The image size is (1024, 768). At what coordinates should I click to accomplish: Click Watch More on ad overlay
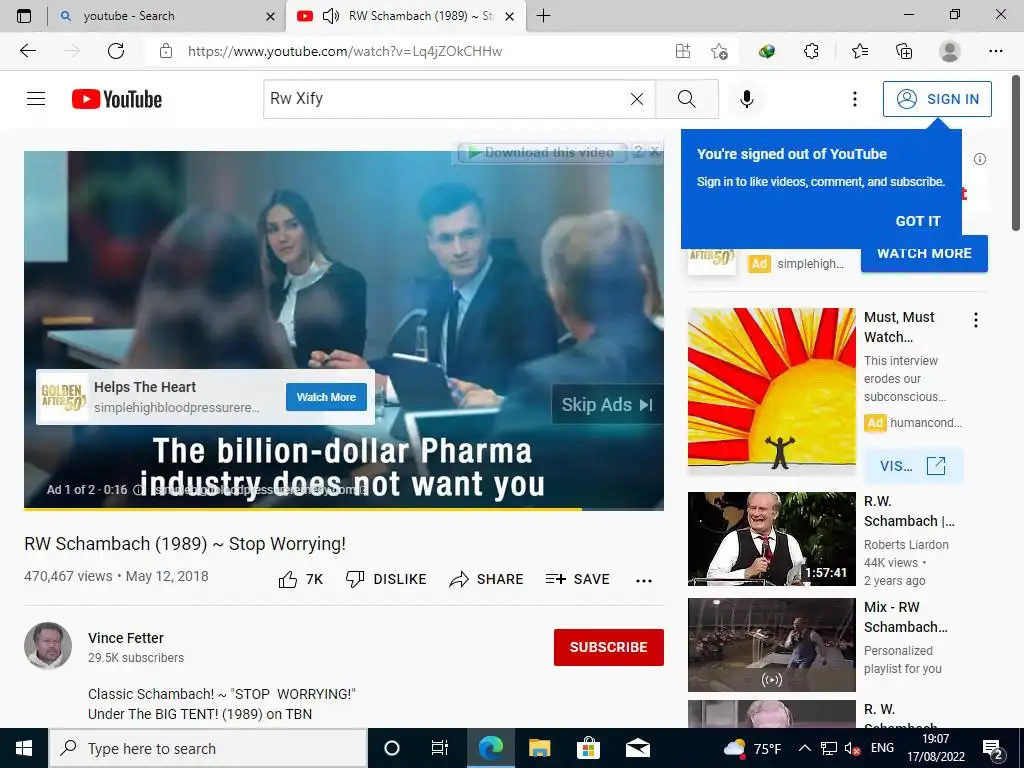tap(326, 397)
